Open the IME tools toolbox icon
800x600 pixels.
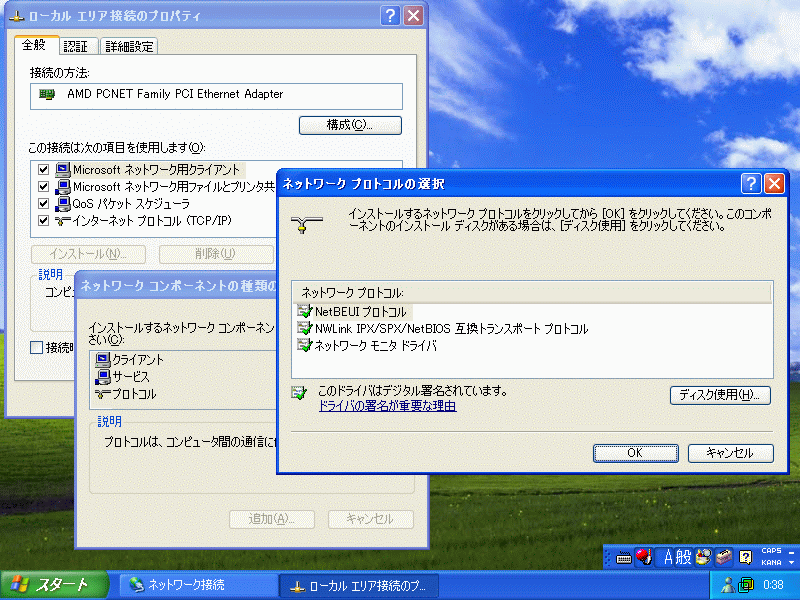[x=724, y=557]
